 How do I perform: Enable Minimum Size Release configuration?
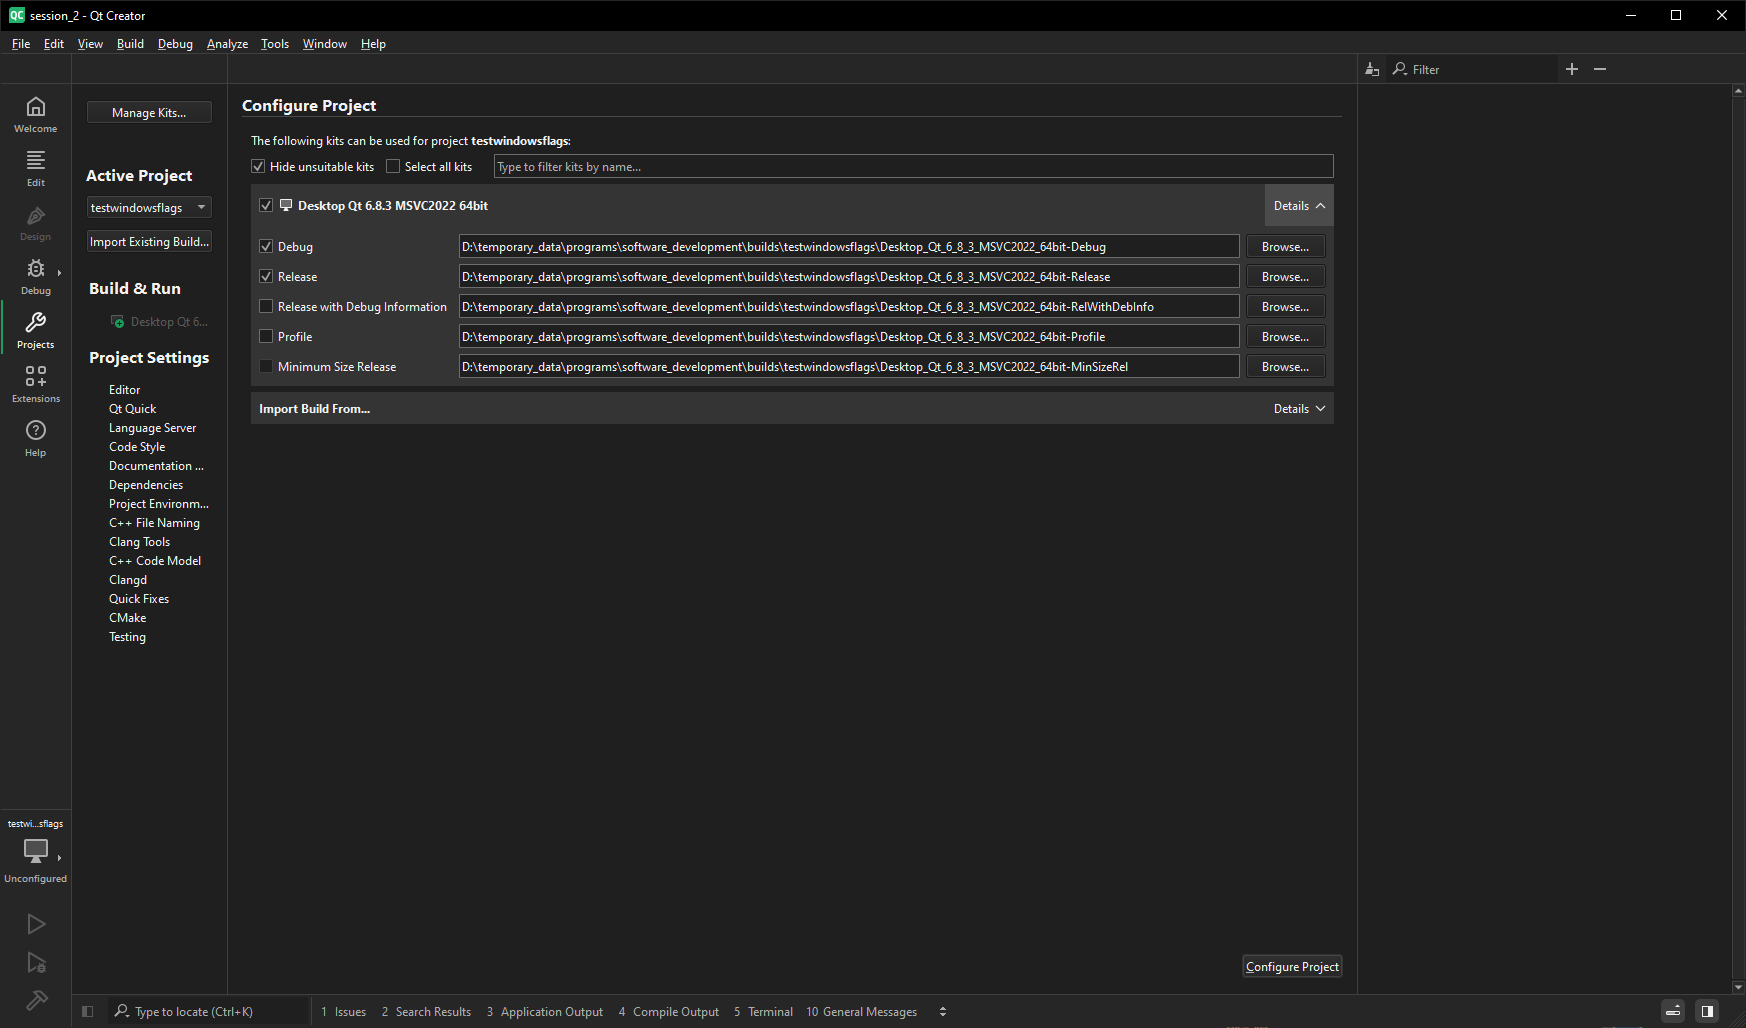(x=266, y=366)
